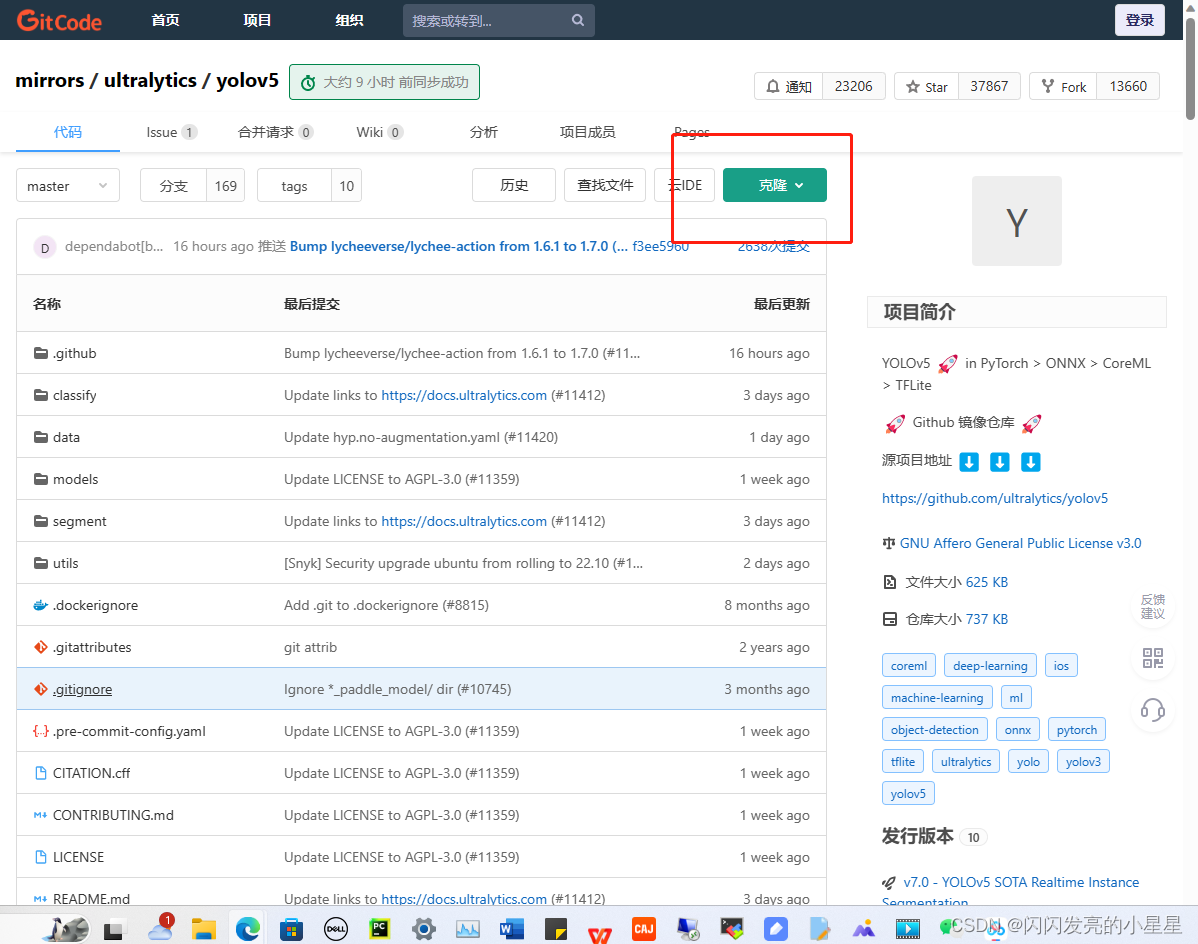The image size is (1198, 944).
Task: Star the yolov5 repository
Action: [x=928, y=86]
